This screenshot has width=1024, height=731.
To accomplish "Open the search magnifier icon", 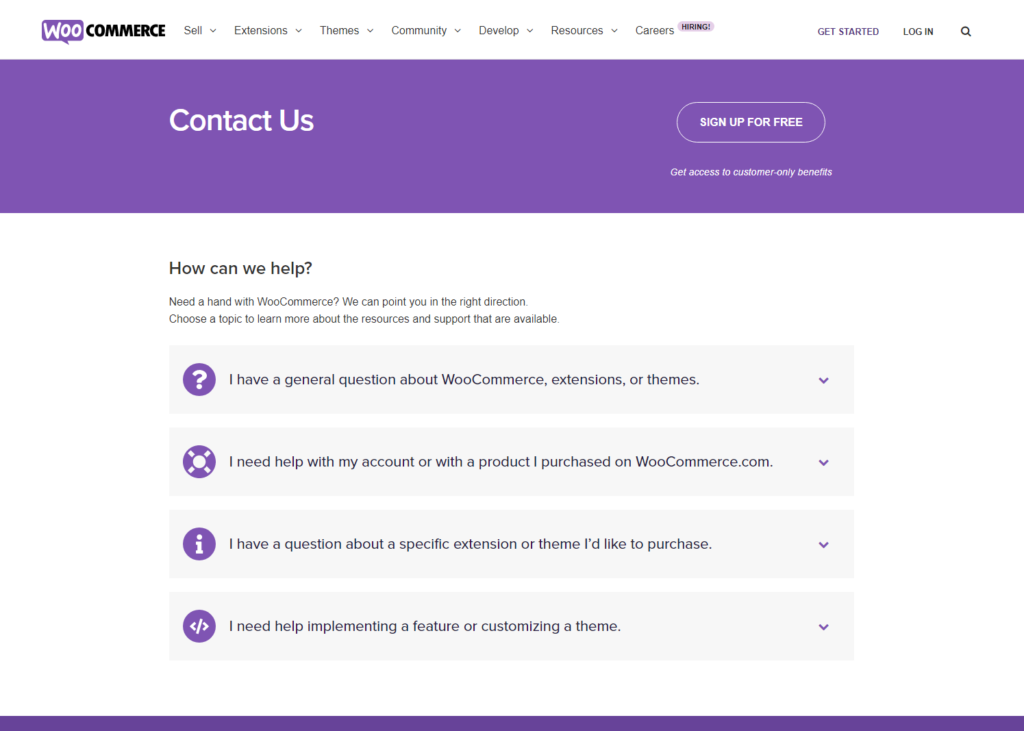I will tap(965, 31).
